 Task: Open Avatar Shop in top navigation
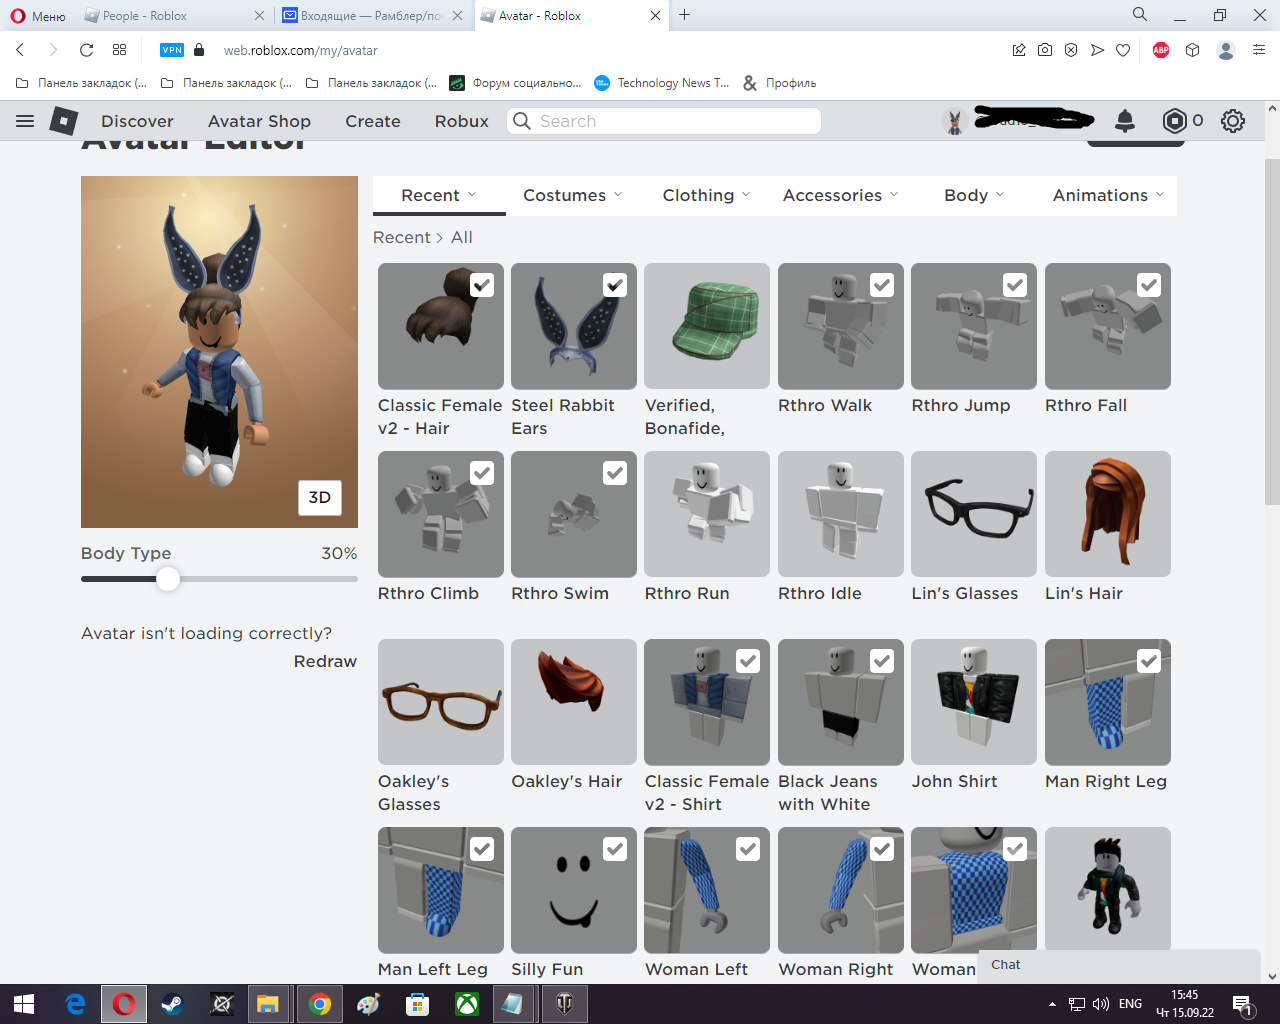[x=259, y=121]
